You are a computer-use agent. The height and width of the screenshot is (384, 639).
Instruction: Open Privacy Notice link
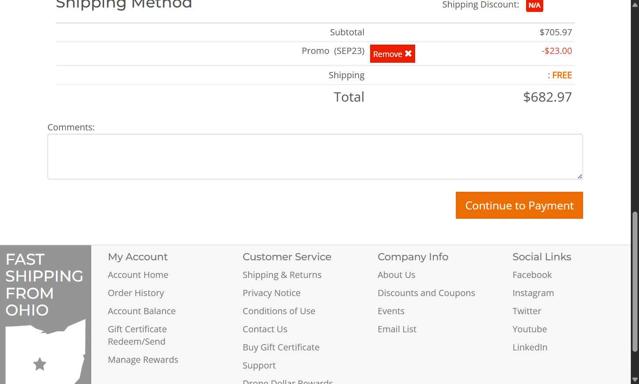[x=271, y=293]
